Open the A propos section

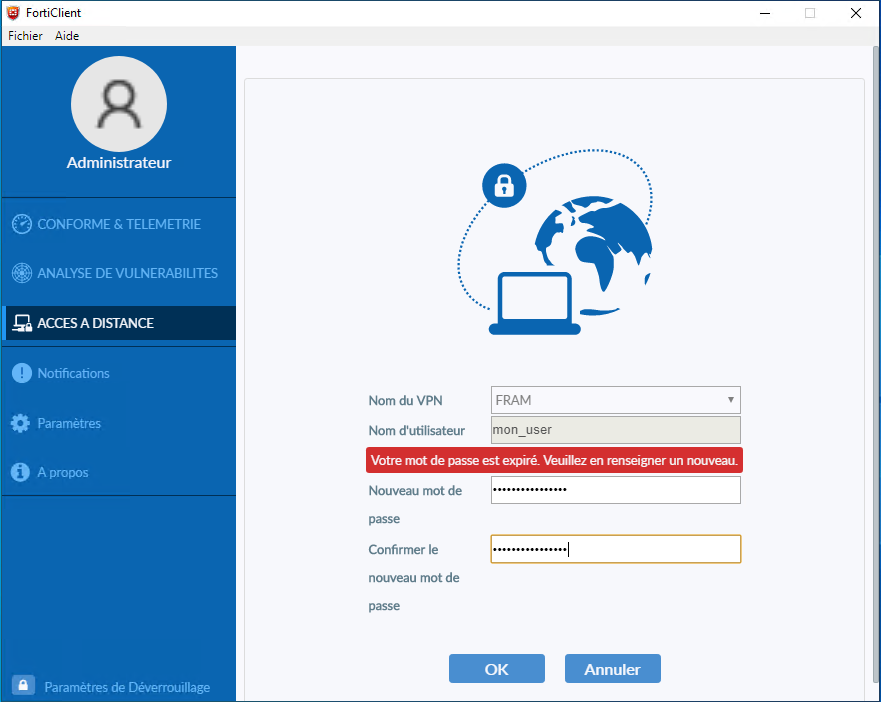tap(119, 472)
